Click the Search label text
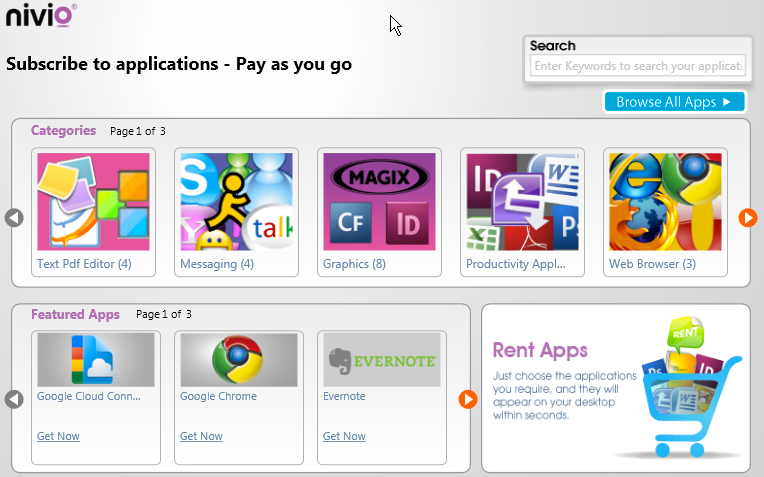 553,46
